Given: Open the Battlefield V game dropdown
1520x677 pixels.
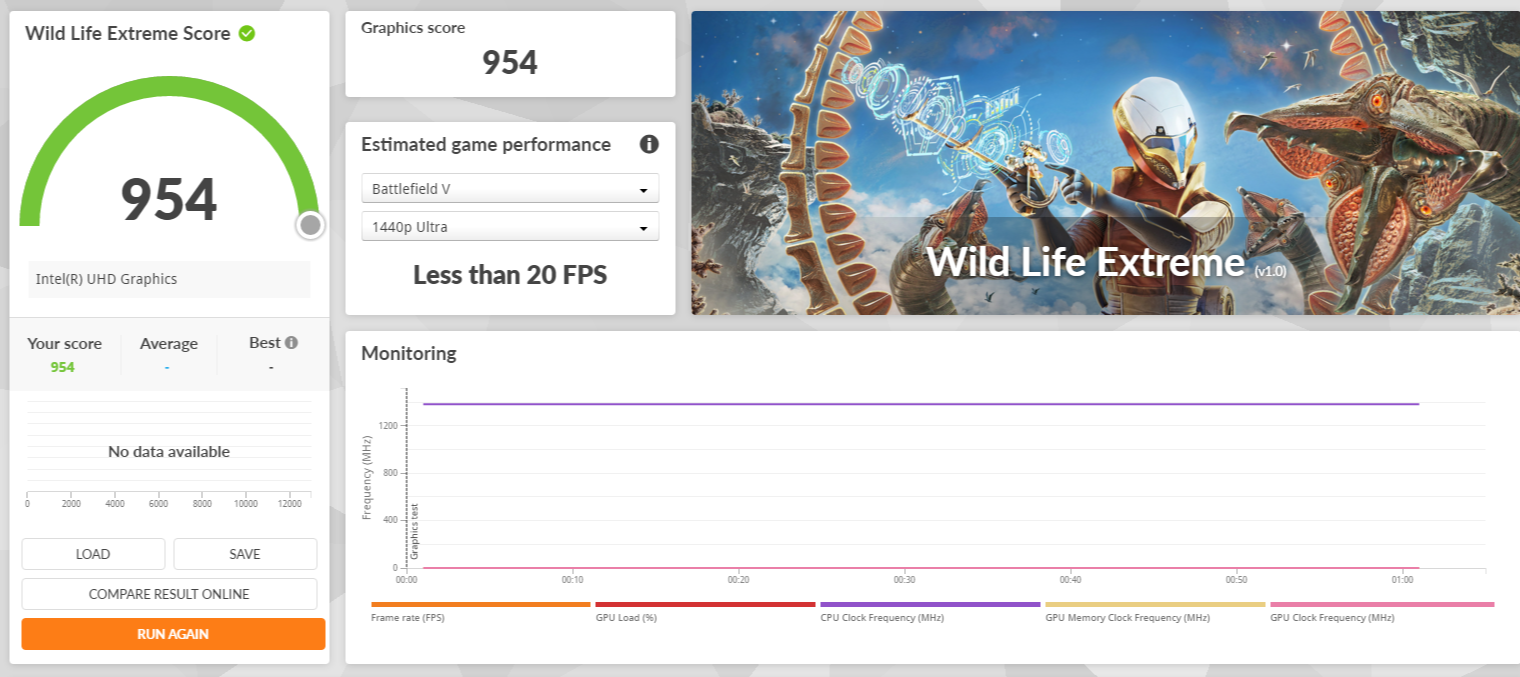Looking at the screenshot, I should [510, 188].
